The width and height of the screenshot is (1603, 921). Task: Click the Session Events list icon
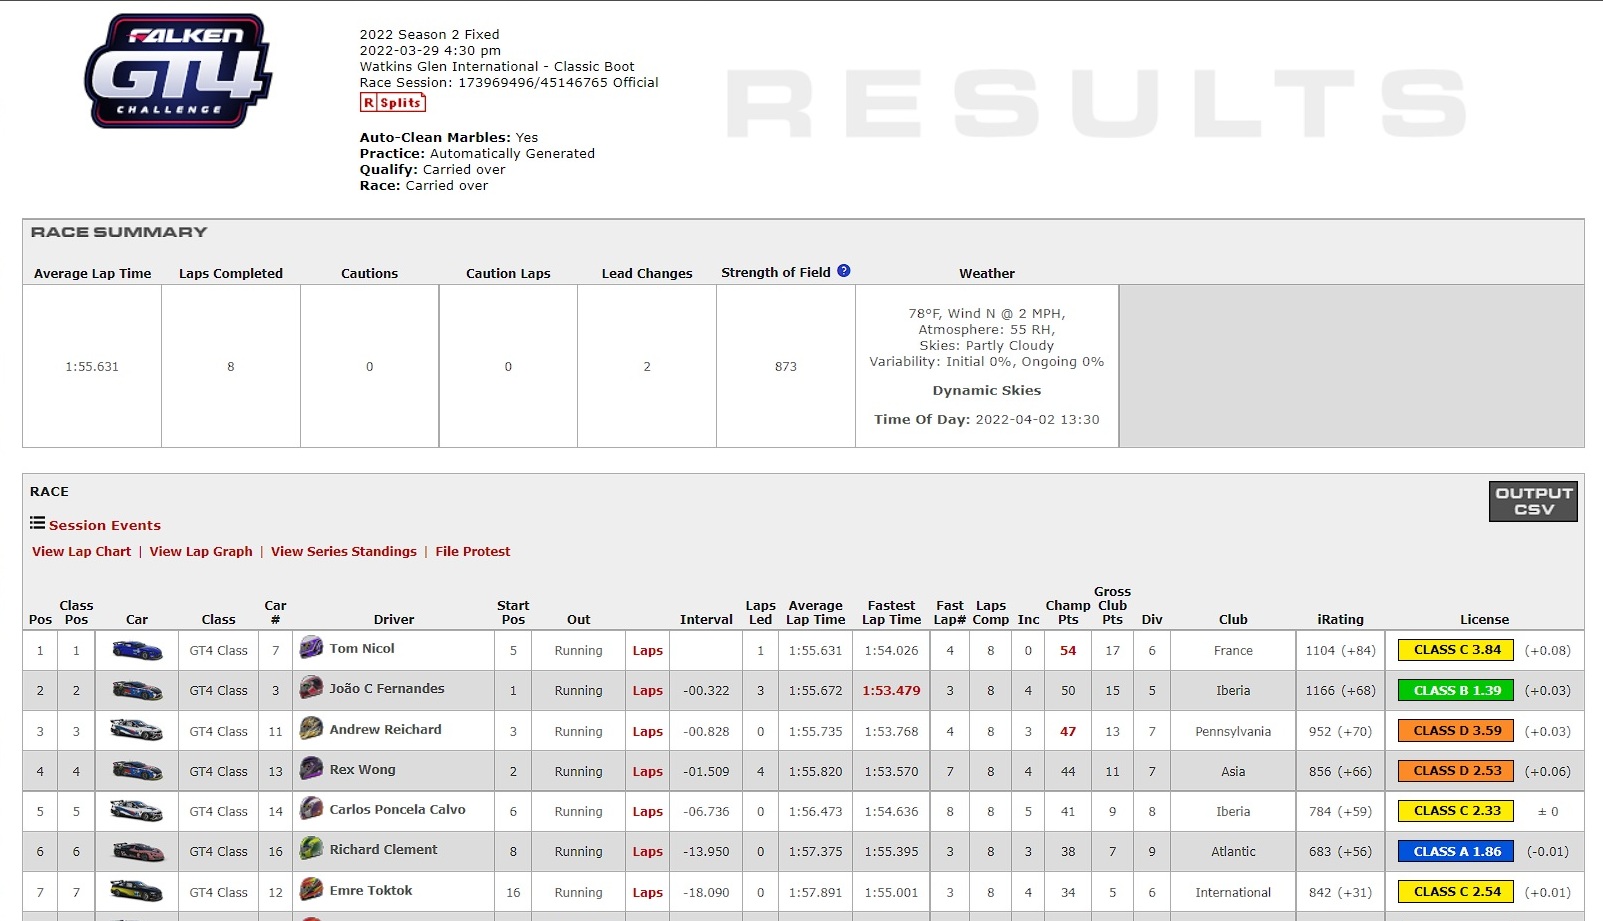pyautogui.click(x=37, y=523)
